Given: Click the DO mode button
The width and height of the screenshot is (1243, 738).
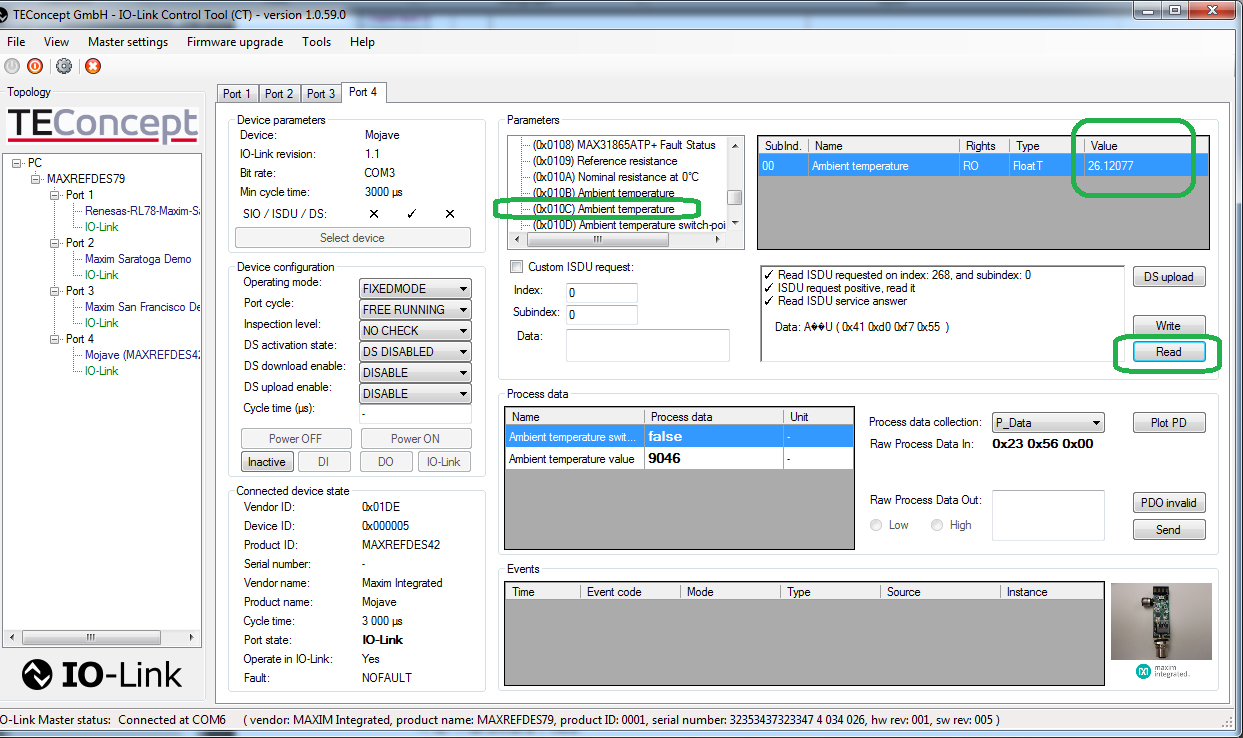Looking at the screenshot, I should pyautogui.click(x=385, y=461).
